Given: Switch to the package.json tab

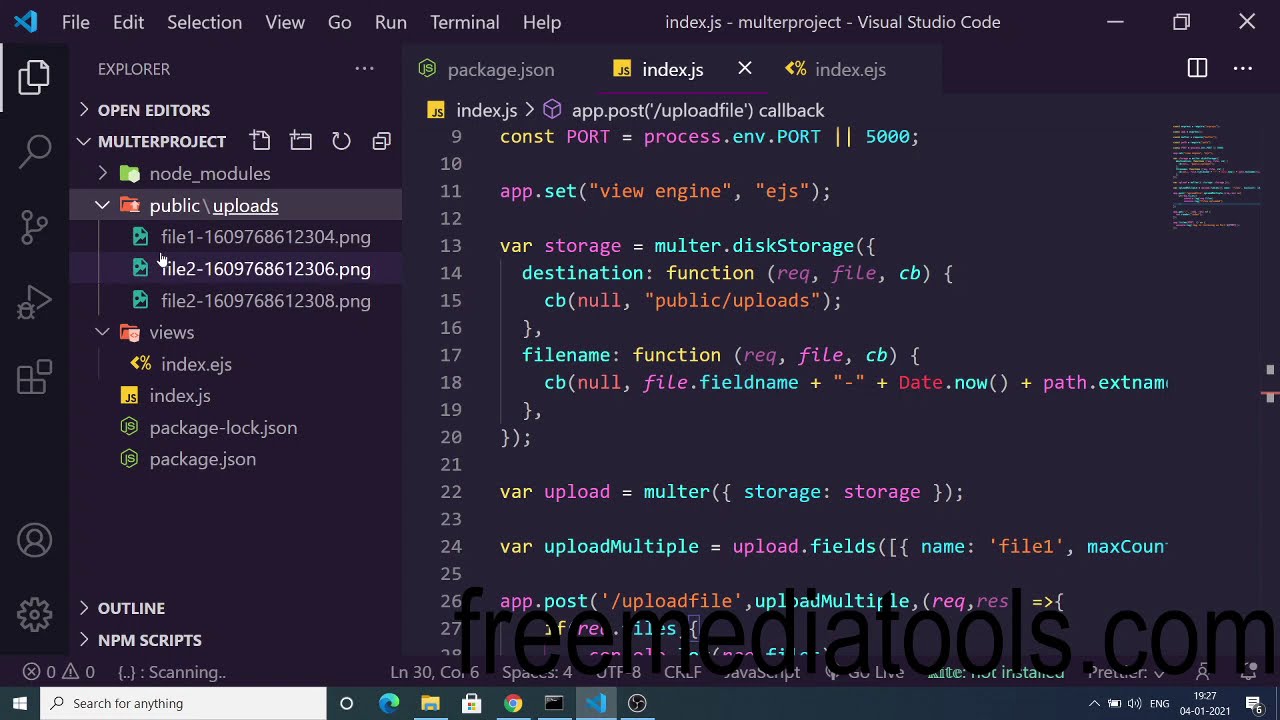Looking at the screenshot, I should [x=500, y=70].
